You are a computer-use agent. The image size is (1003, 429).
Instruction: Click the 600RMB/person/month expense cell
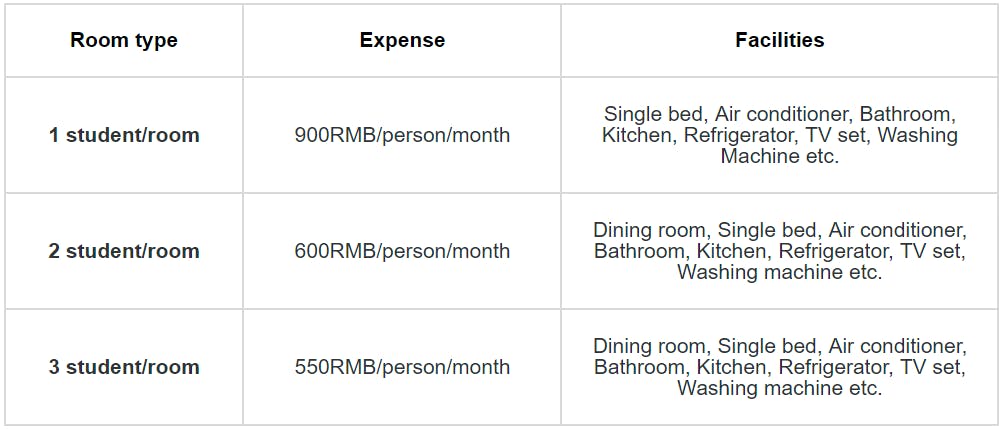coord(402,251)
